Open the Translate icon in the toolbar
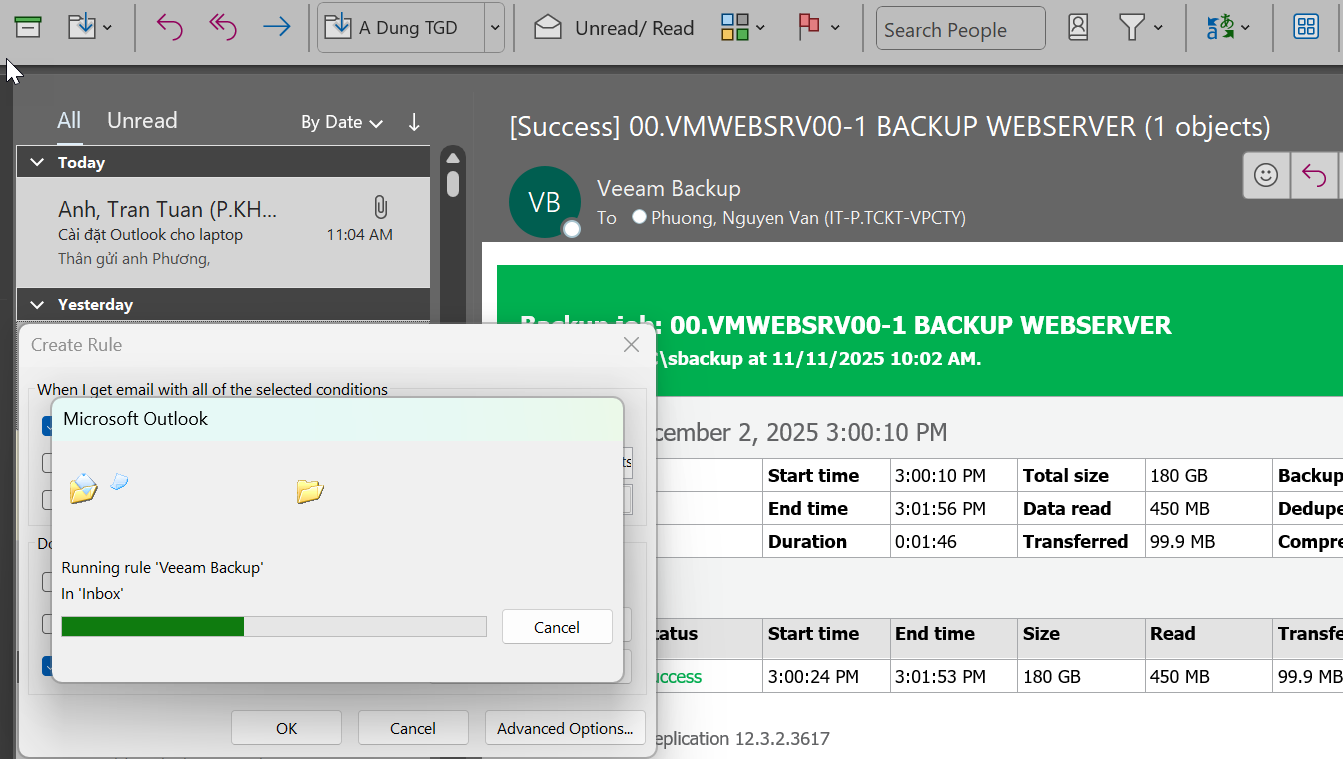Viewport: 1343px width, 759px height. 1220,27
